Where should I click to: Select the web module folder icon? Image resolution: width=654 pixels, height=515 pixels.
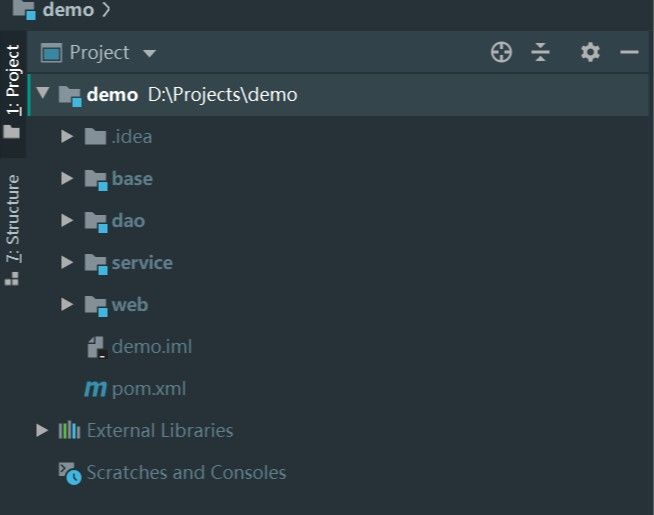click(96, 306)
